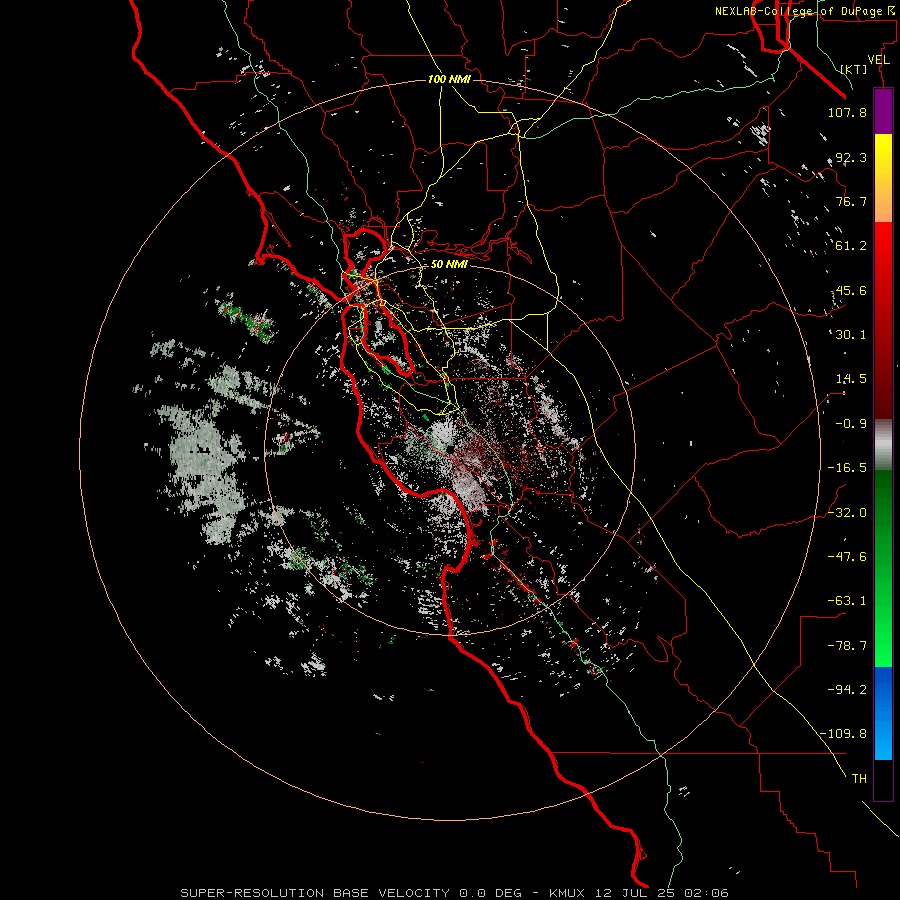
Task: Click the -16.5 scale value
Action: pyautogui.click(x=847, y=468)
